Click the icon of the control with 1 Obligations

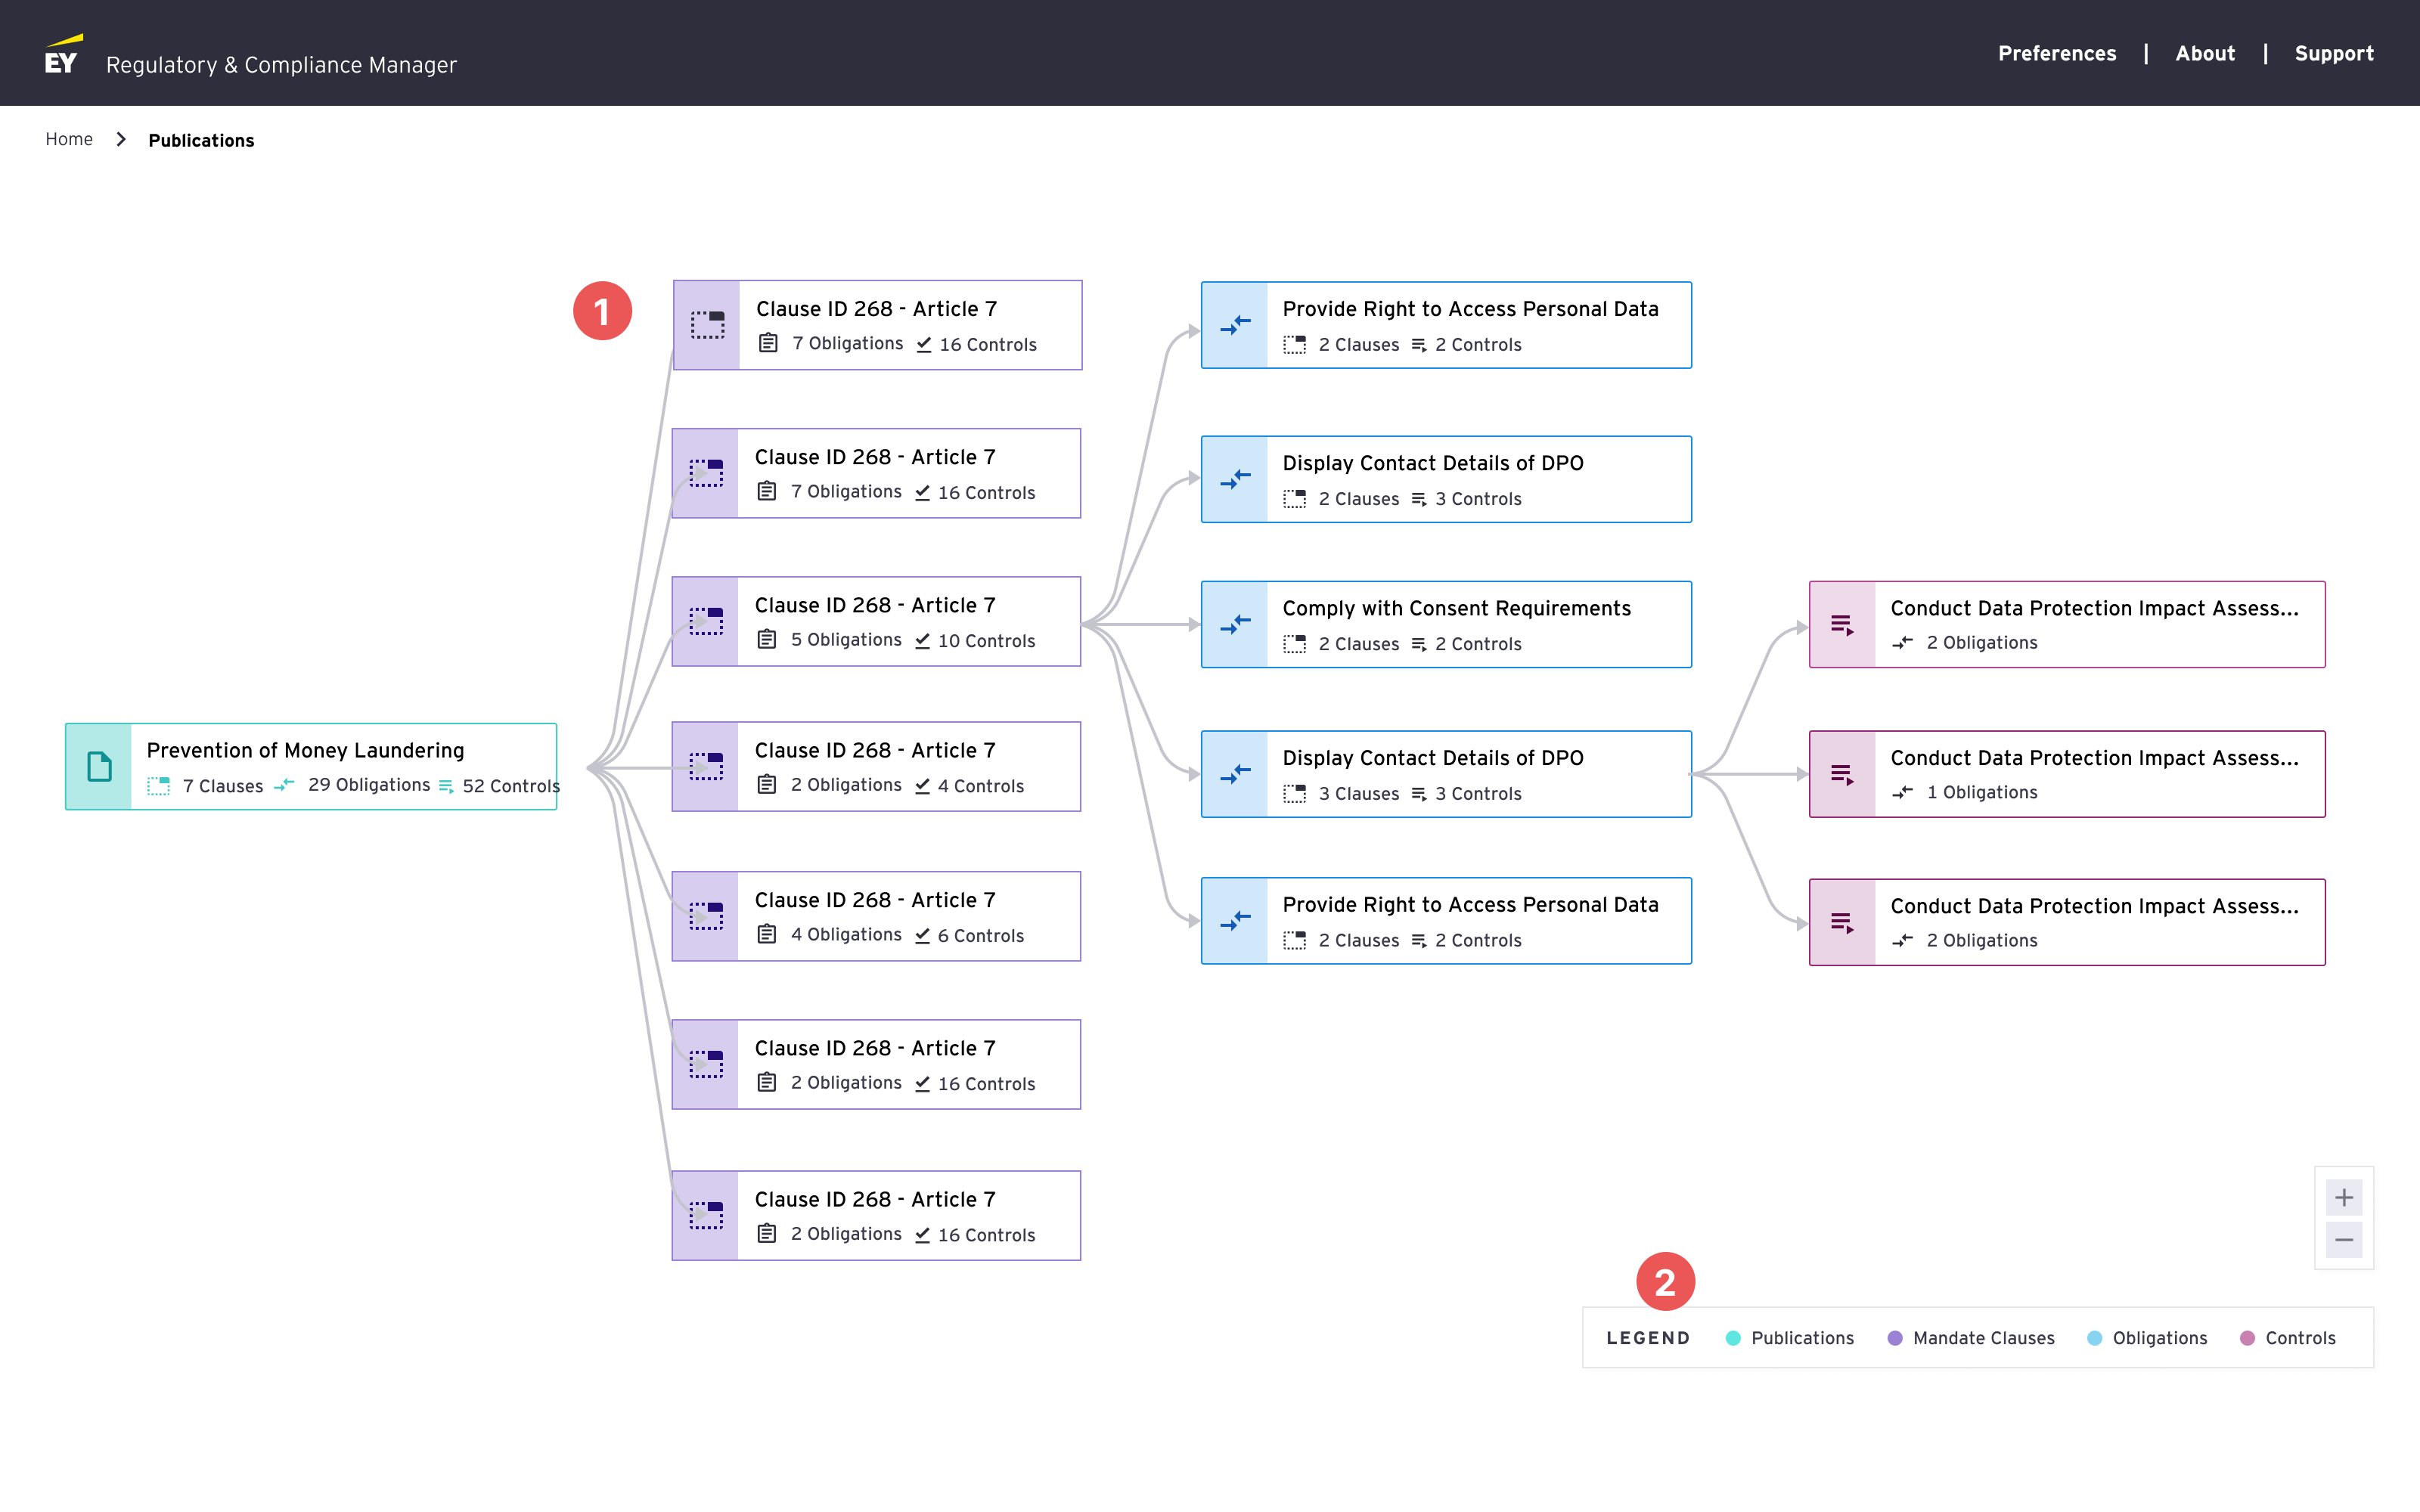coord(1842,774)
